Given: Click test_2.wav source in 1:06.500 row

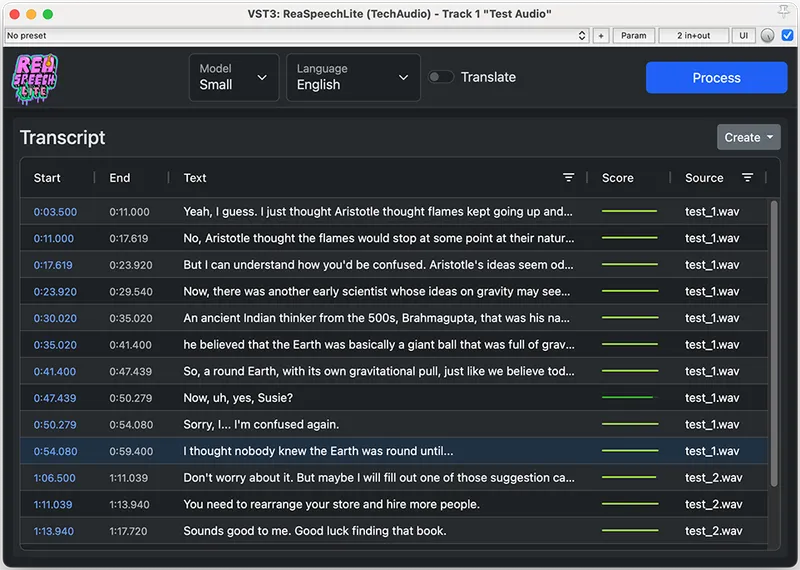Looking at the screenshot, I should click(714, 478).
